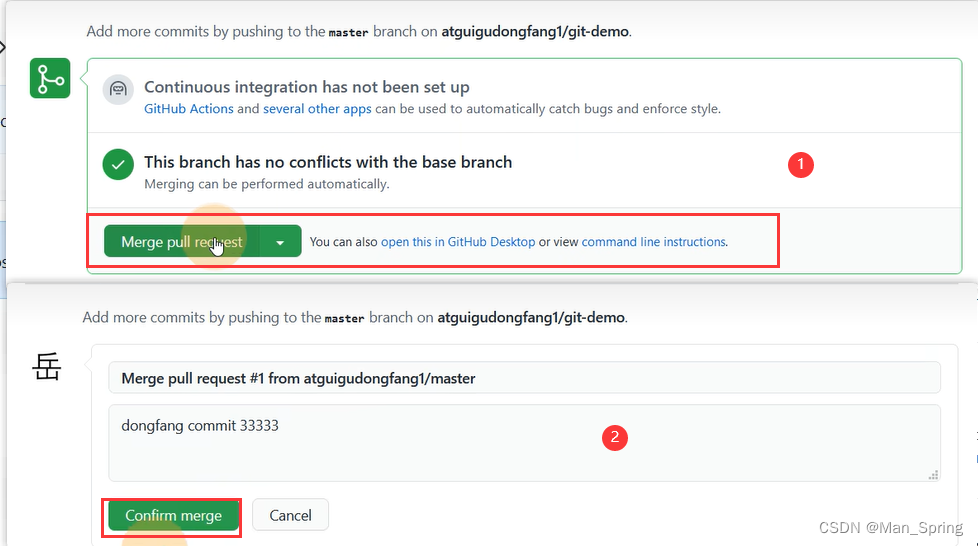Click the green no-conflicts checkmark icon
The width and height of the screenshot is (978, 546).
118,165
